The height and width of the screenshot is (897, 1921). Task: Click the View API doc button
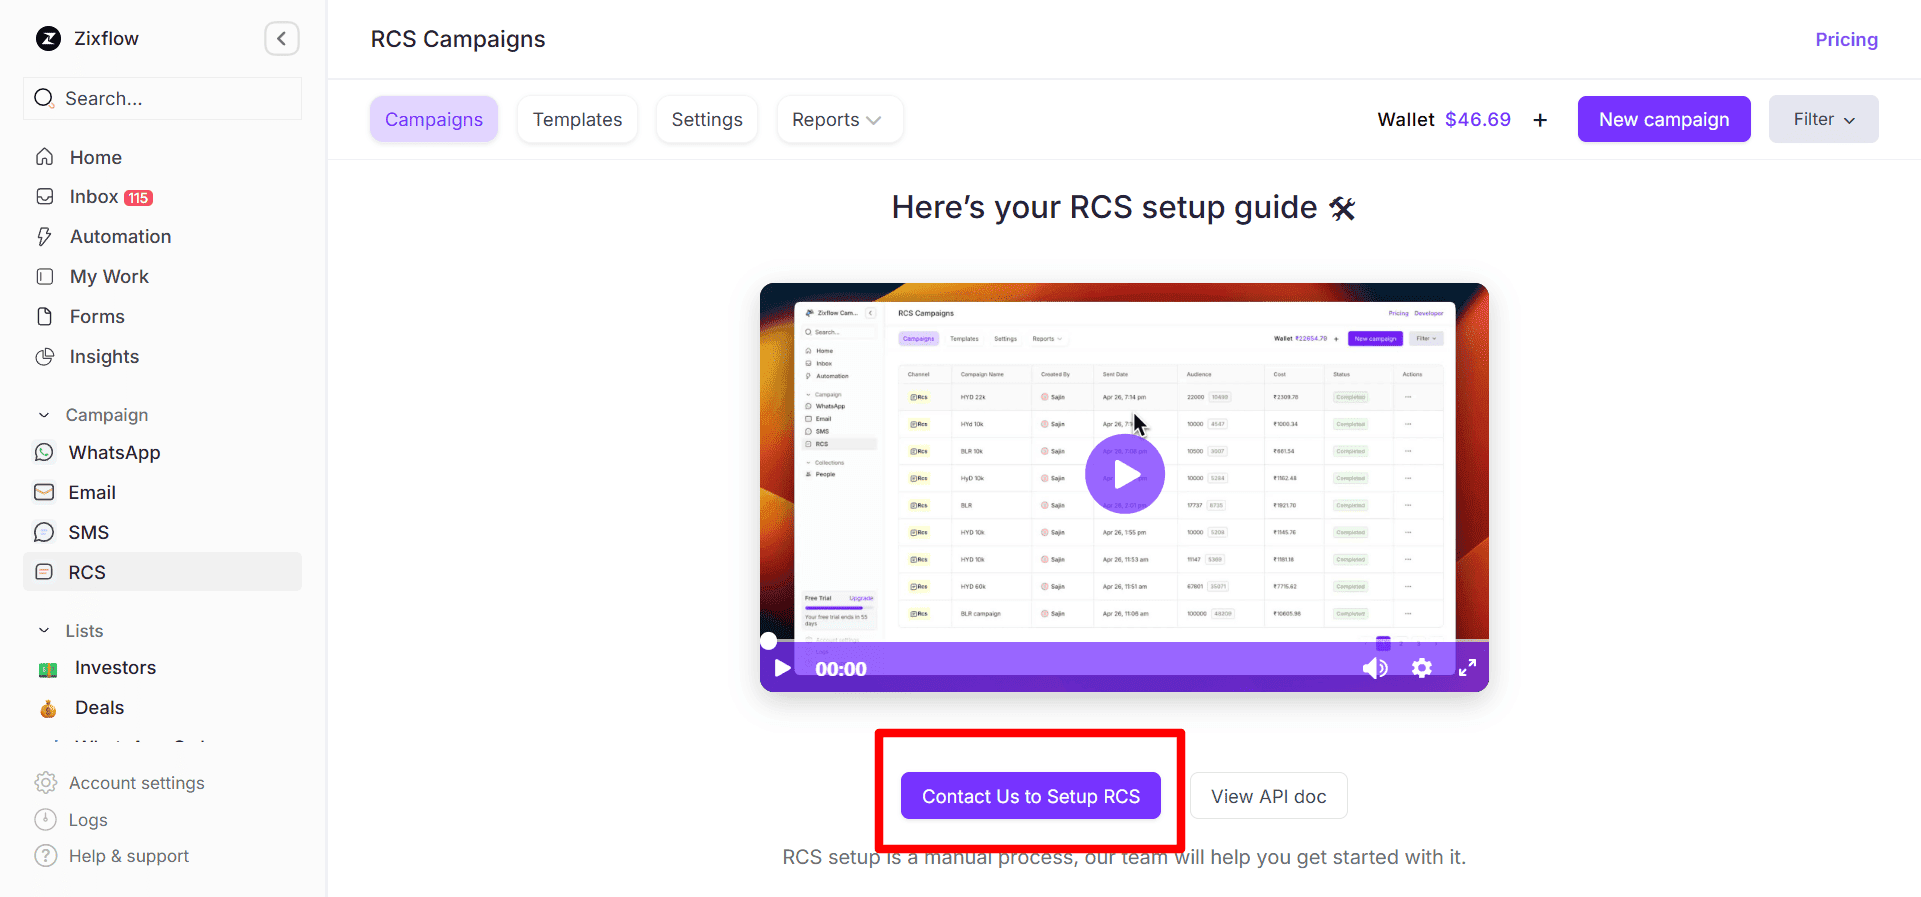pos(1268,796)
